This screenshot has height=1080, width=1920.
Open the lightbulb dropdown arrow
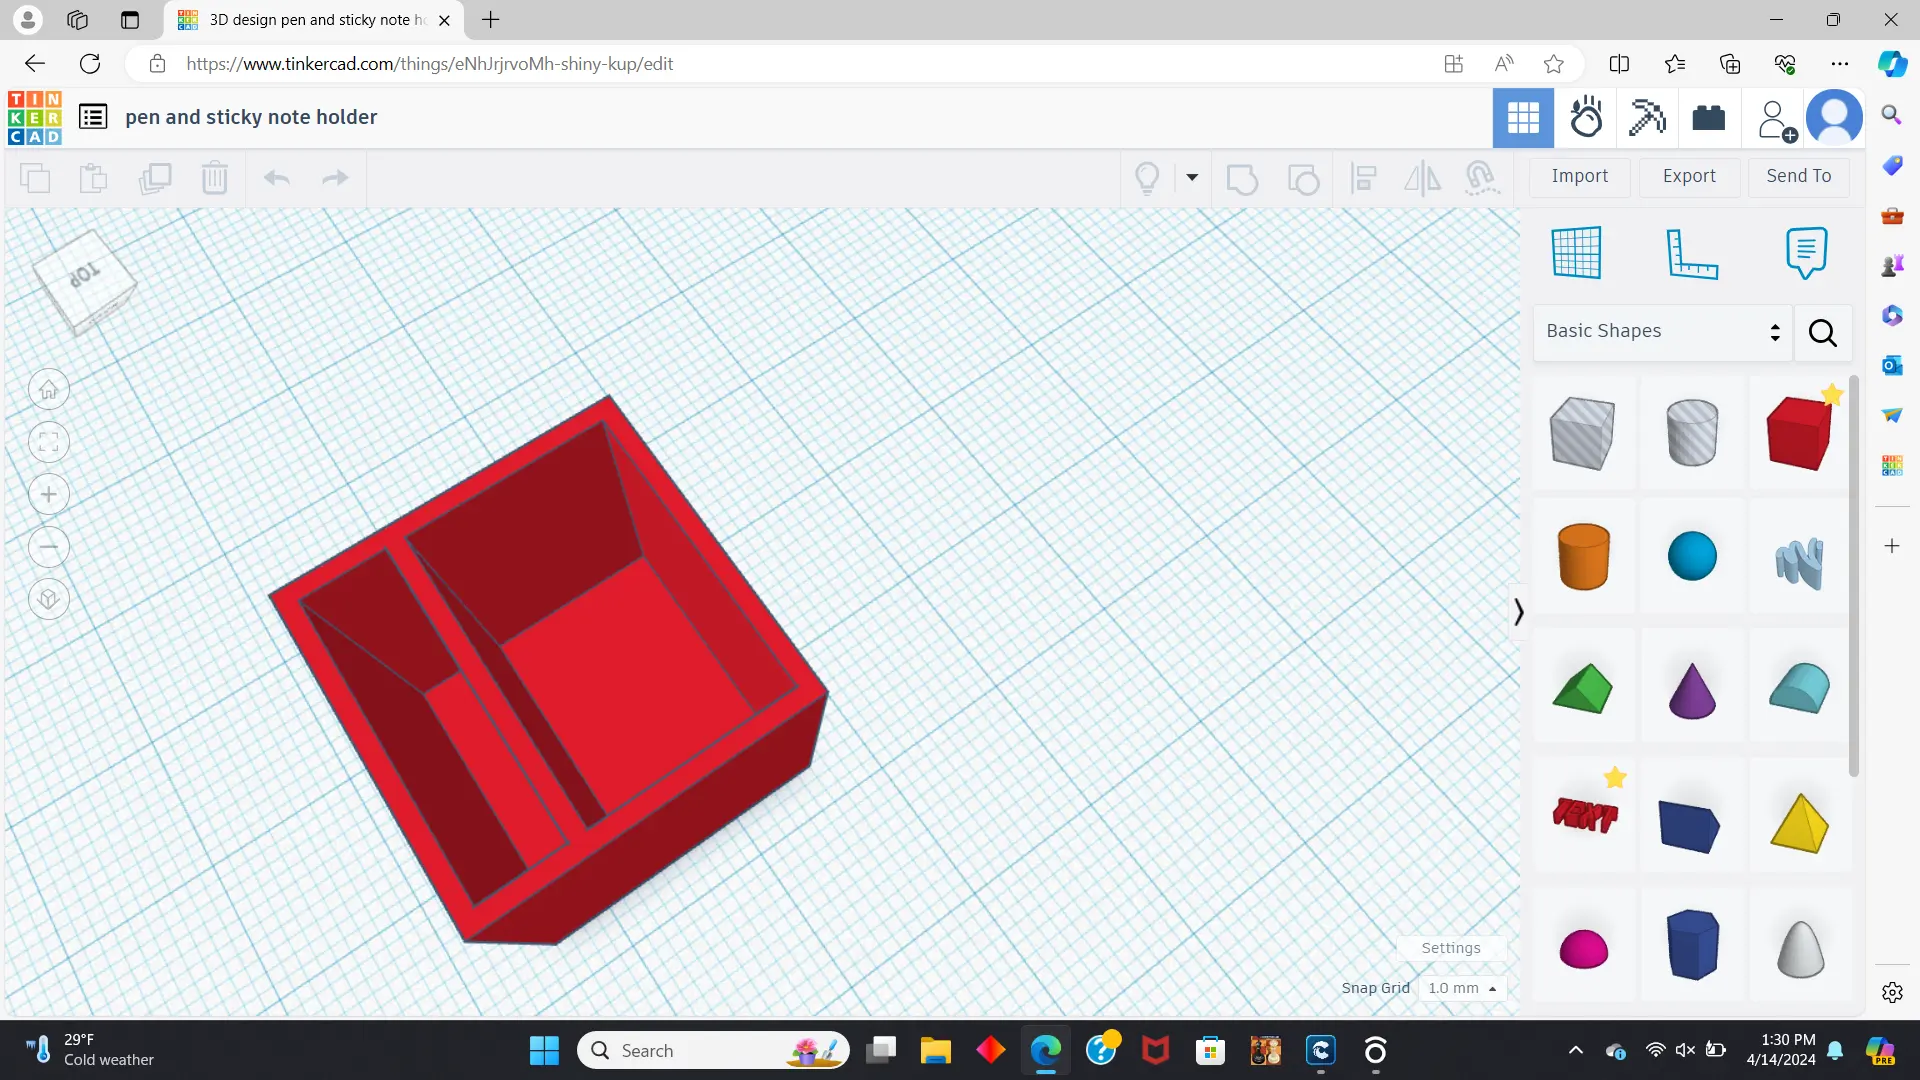tap(1192, 178)
